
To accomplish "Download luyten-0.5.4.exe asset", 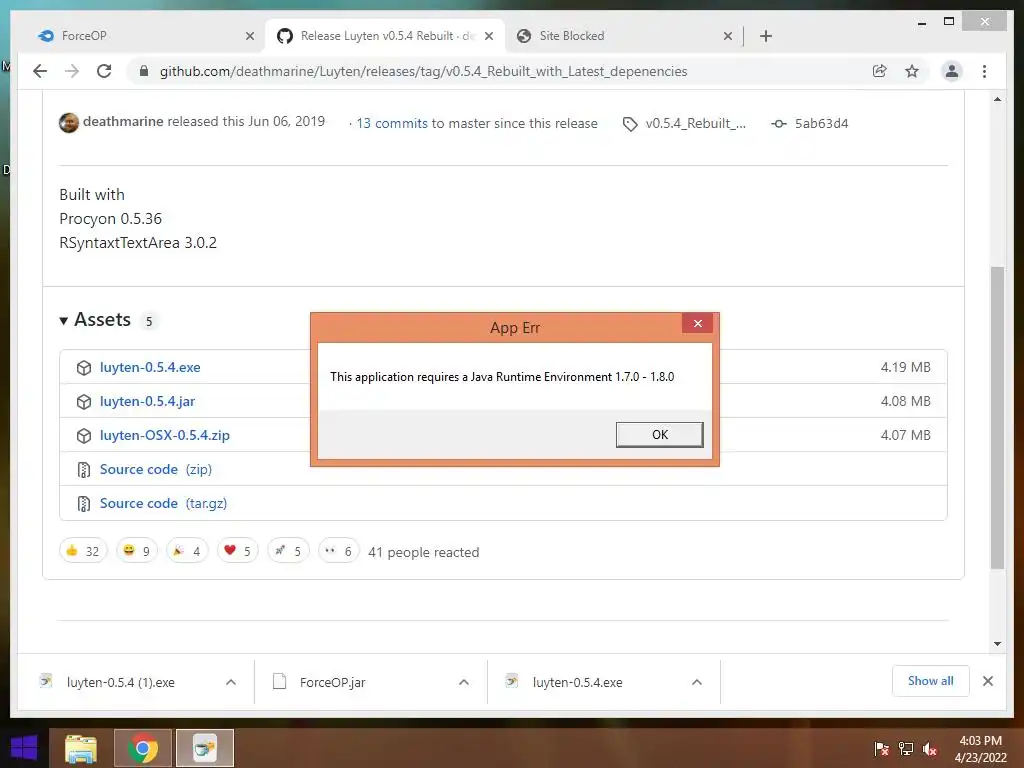I will [150, 367].
